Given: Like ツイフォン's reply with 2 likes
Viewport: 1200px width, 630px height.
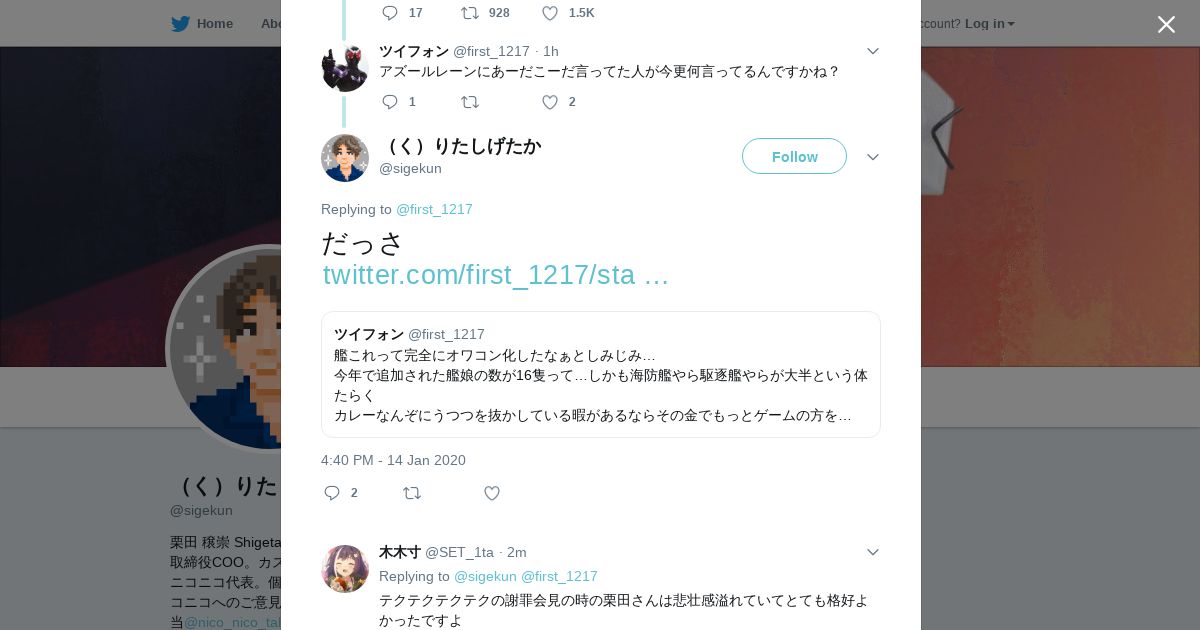Looking at the screenshot, I should coord(550,102).
